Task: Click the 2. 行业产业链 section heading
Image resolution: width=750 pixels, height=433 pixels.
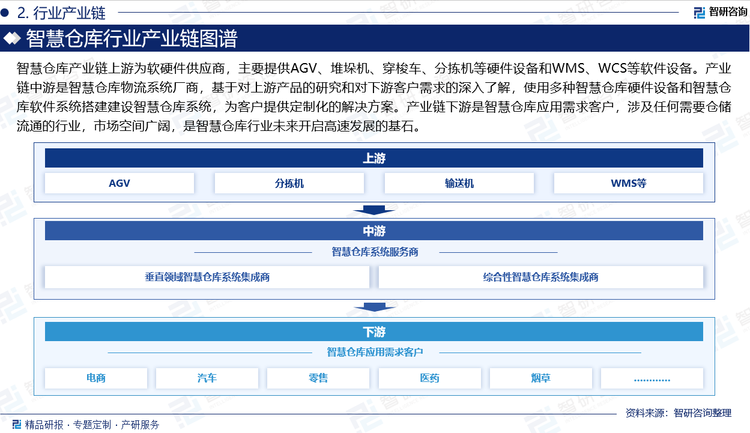Action: click(x=61, y=13)
